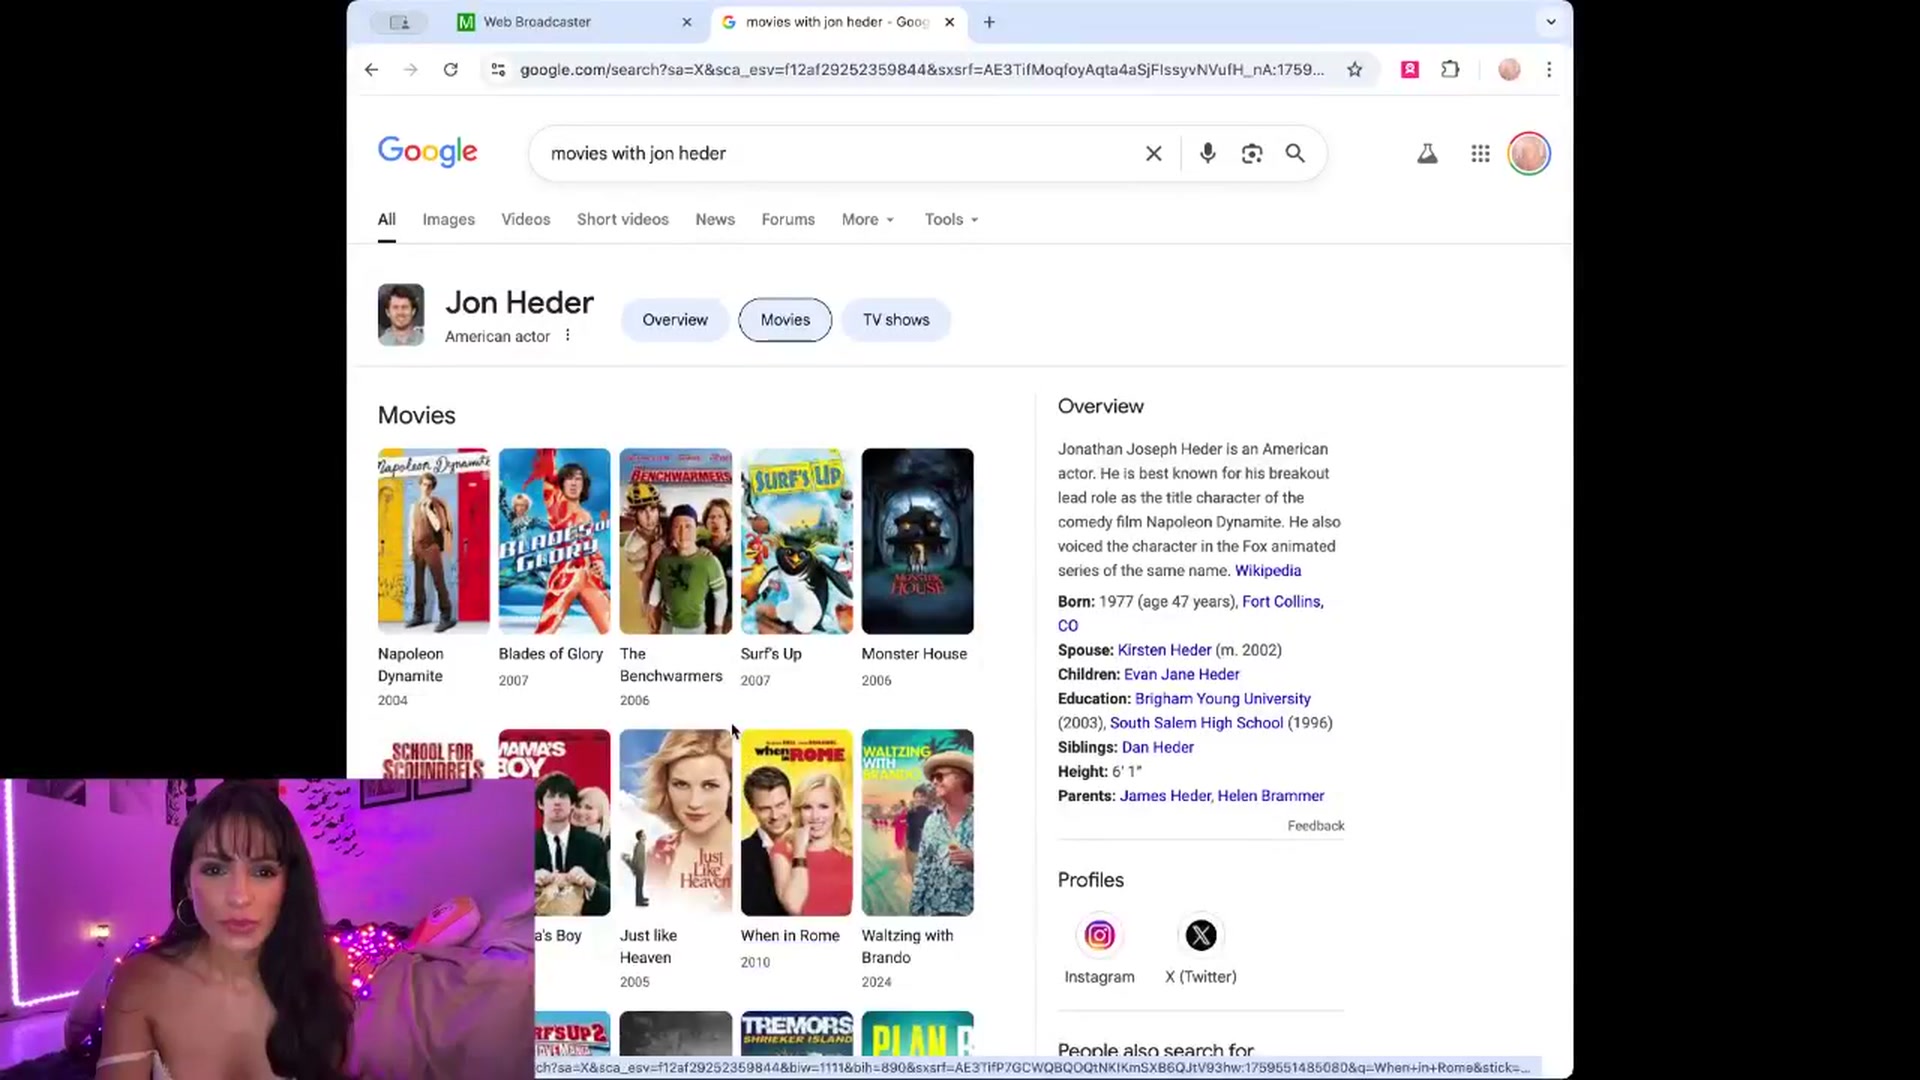Open Napoleon Dynamite movie poster
Image resolution: width=1920 pixels, height=1080 pixels.
pos(433,541)
